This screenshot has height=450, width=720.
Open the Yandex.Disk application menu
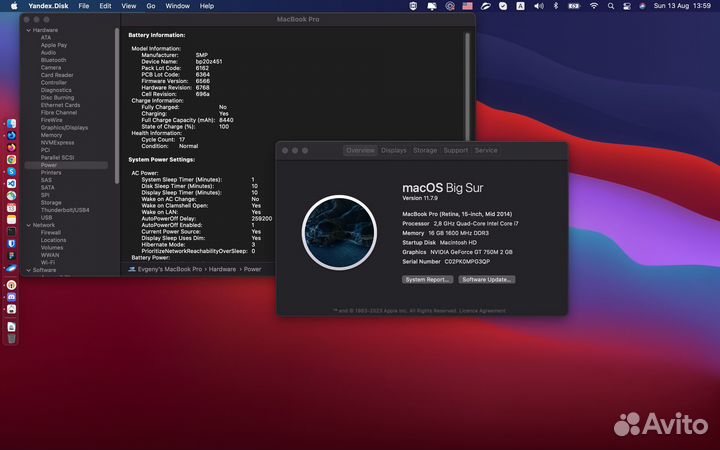[x=48, y=6]
